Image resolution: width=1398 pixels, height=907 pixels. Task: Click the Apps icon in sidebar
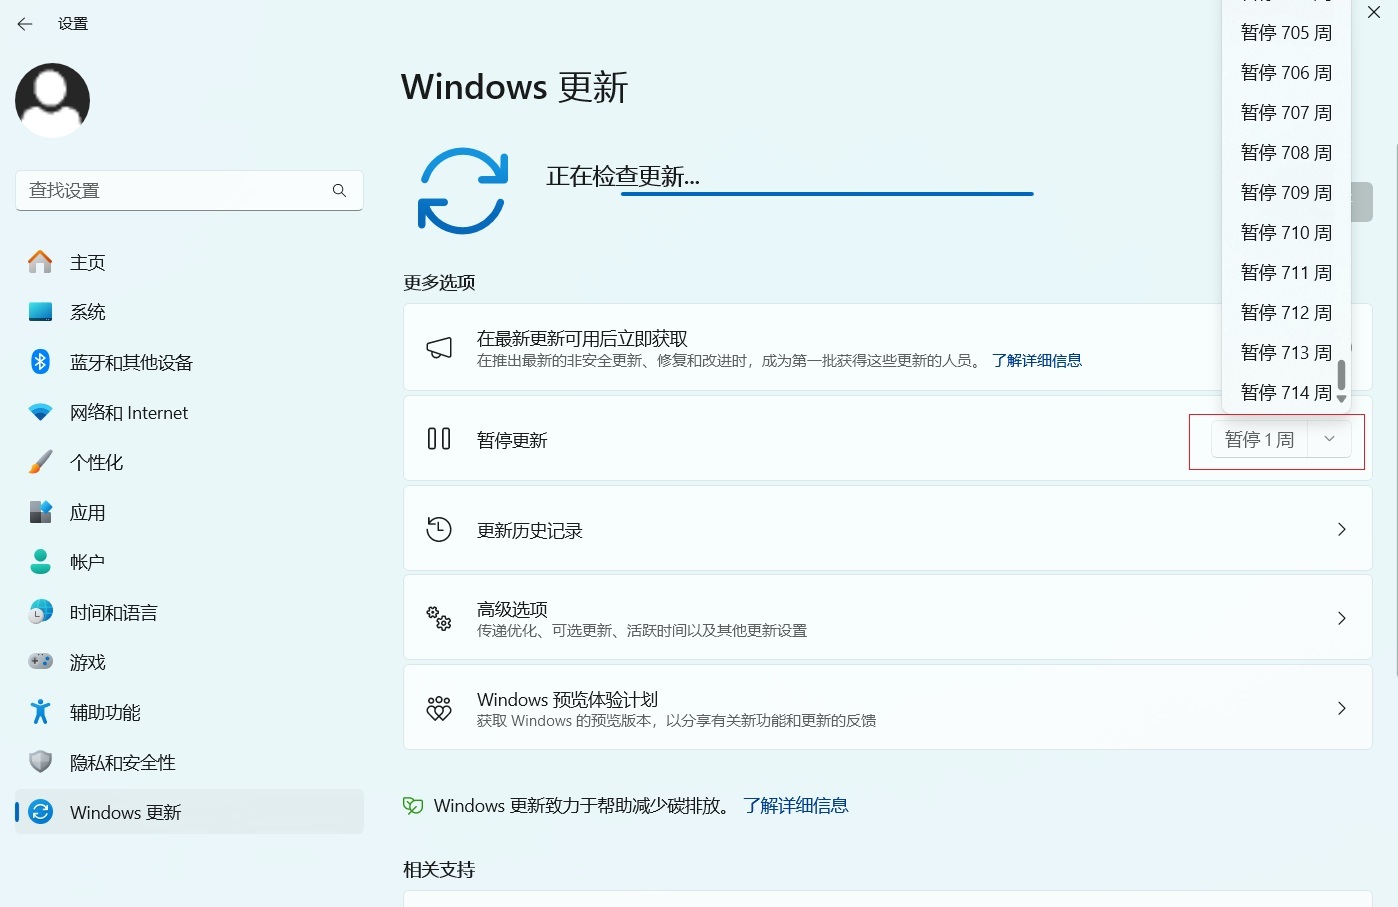(40, 512)
